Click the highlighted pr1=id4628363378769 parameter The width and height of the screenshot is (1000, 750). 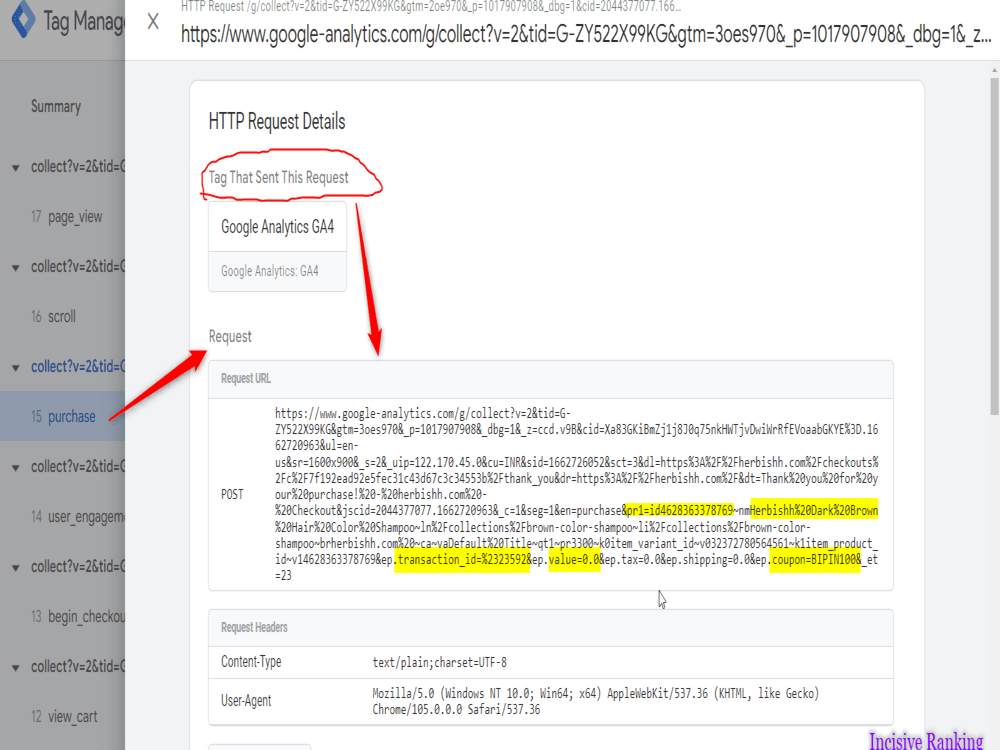point(679,511)
